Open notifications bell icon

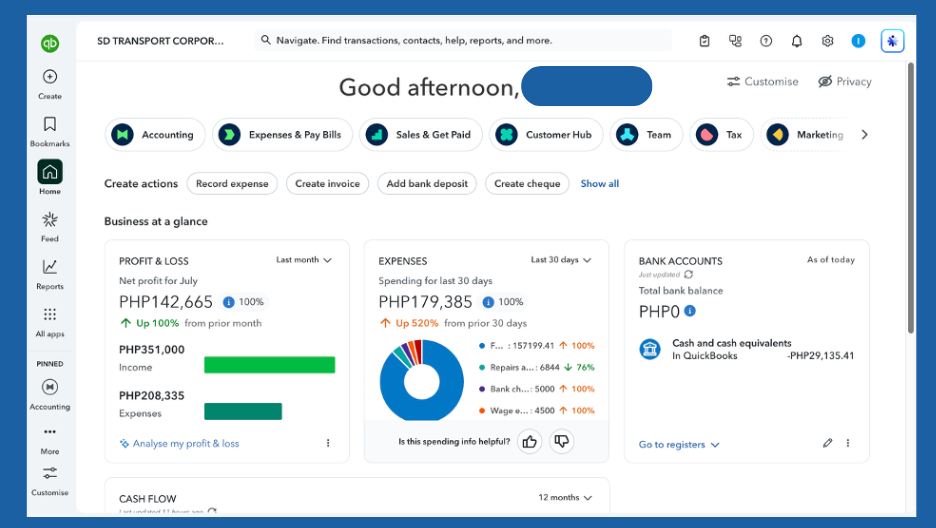tap(797, 41)
